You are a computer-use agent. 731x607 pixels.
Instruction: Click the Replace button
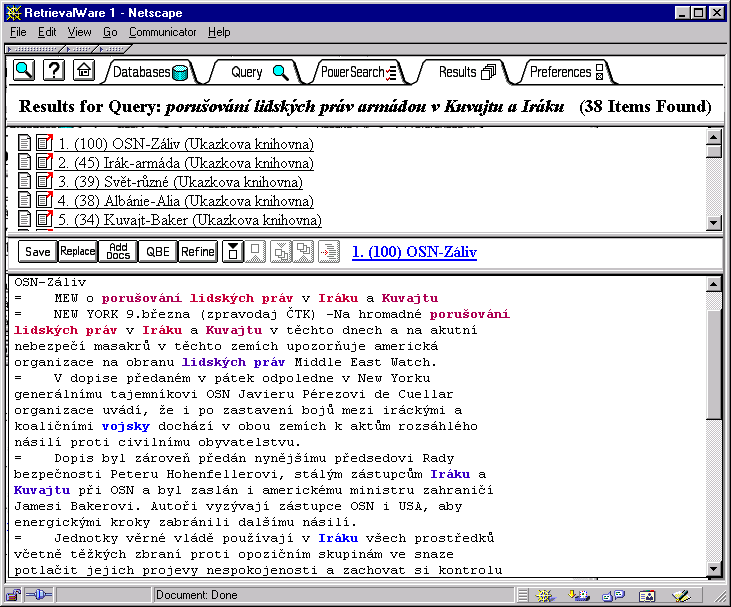click(x=78, y=252)
